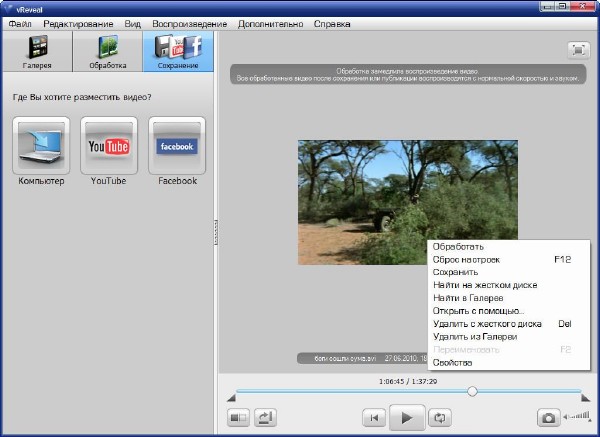Viewport: 600px width, 437px height.
Task: Click the Компьютер save destination icon
Action: coord(41,146)
